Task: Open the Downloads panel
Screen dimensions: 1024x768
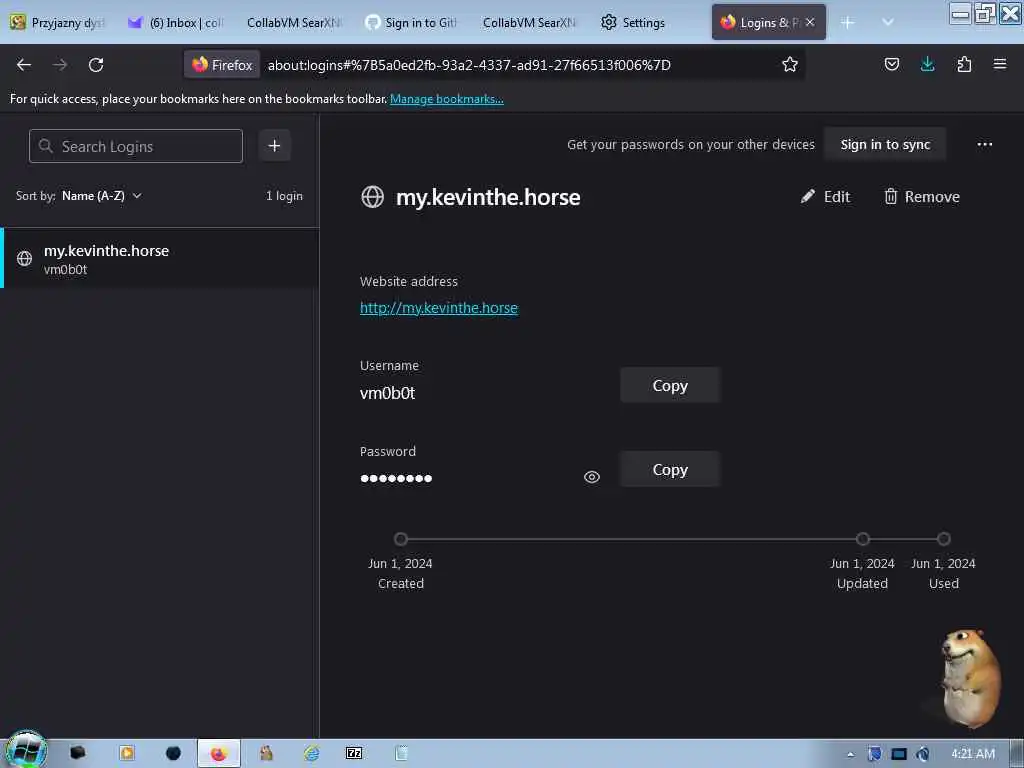Action: pyautogui.click(x=927, y=64)
